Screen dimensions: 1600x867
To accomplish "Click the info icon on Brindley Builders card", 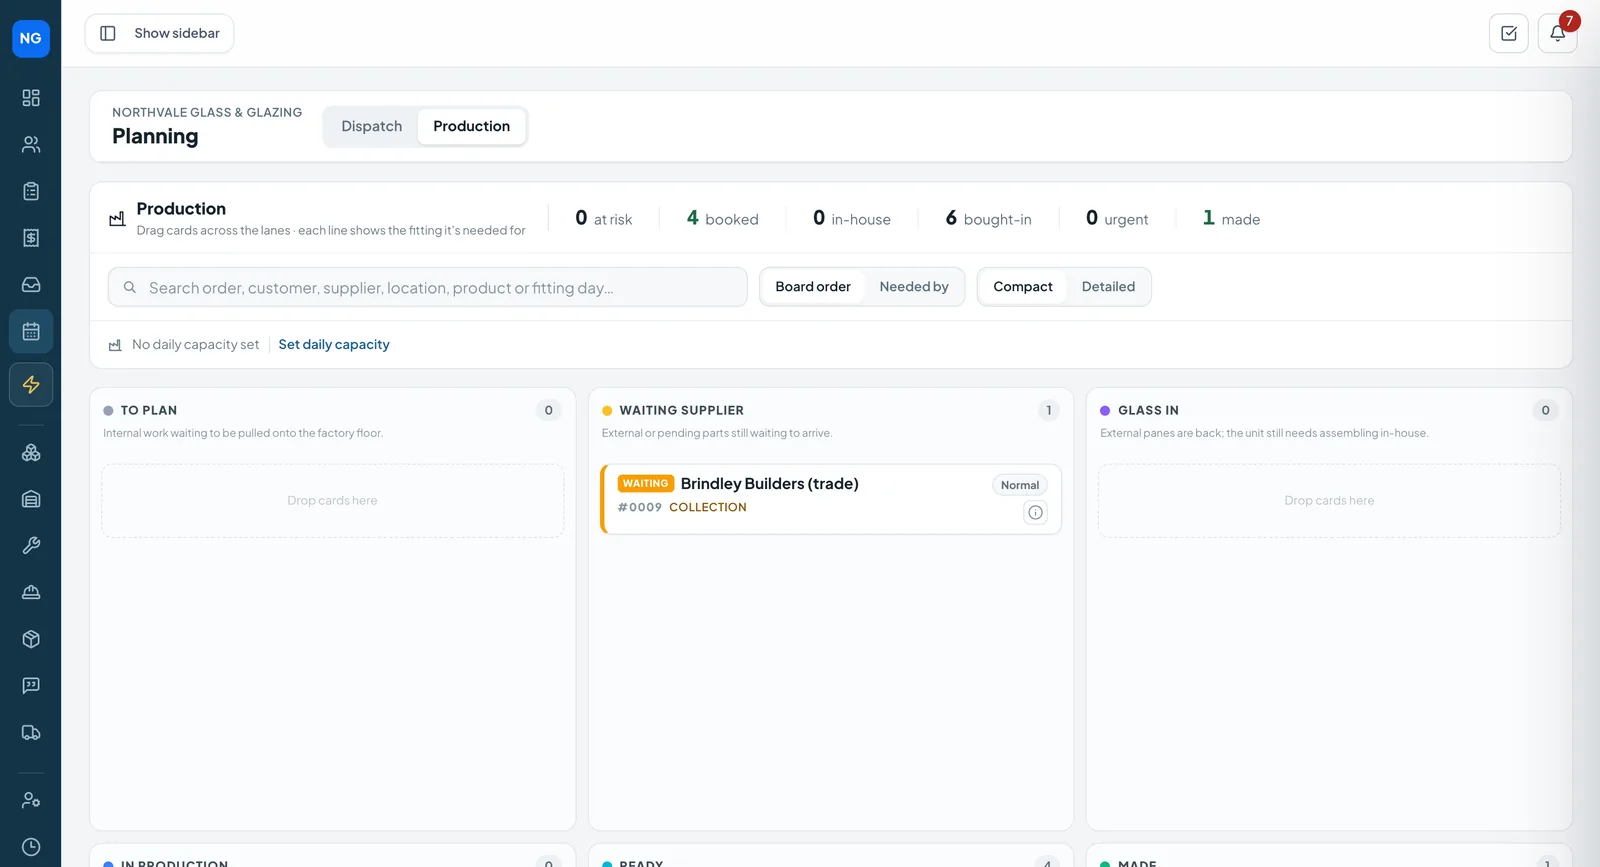I will (1035, 513).
